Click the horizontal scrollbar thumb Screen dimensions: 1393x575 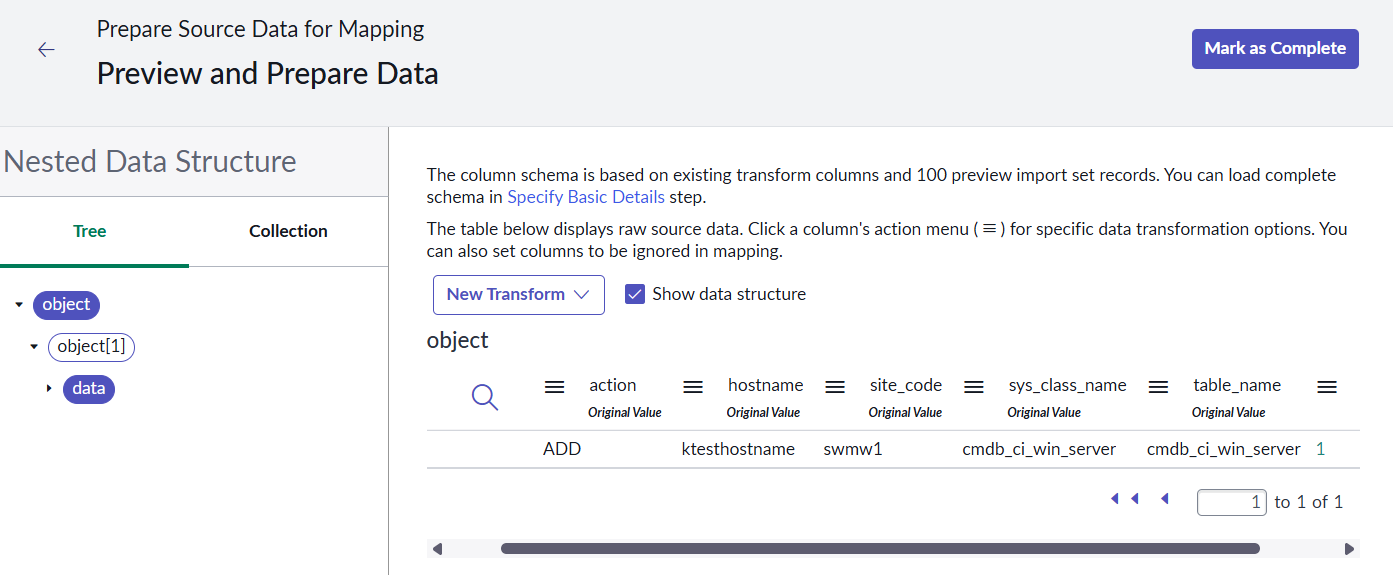click(880, 549)
